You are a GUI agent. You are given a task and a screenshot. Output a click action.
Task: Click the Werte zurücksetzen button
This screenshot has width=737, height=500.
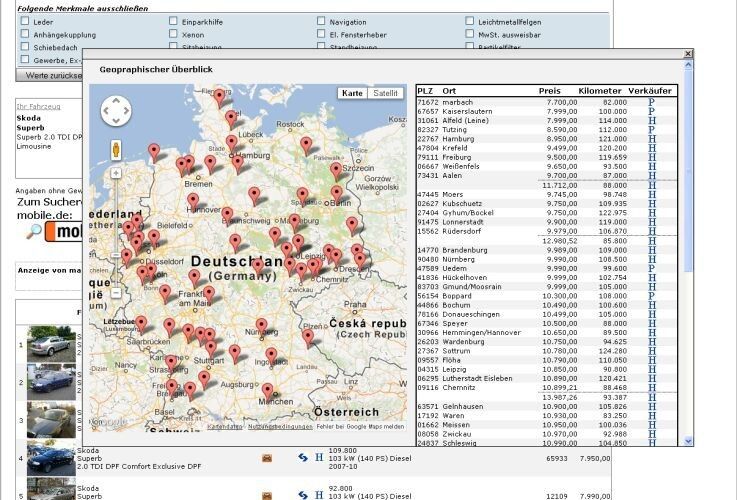coord(49,76)
